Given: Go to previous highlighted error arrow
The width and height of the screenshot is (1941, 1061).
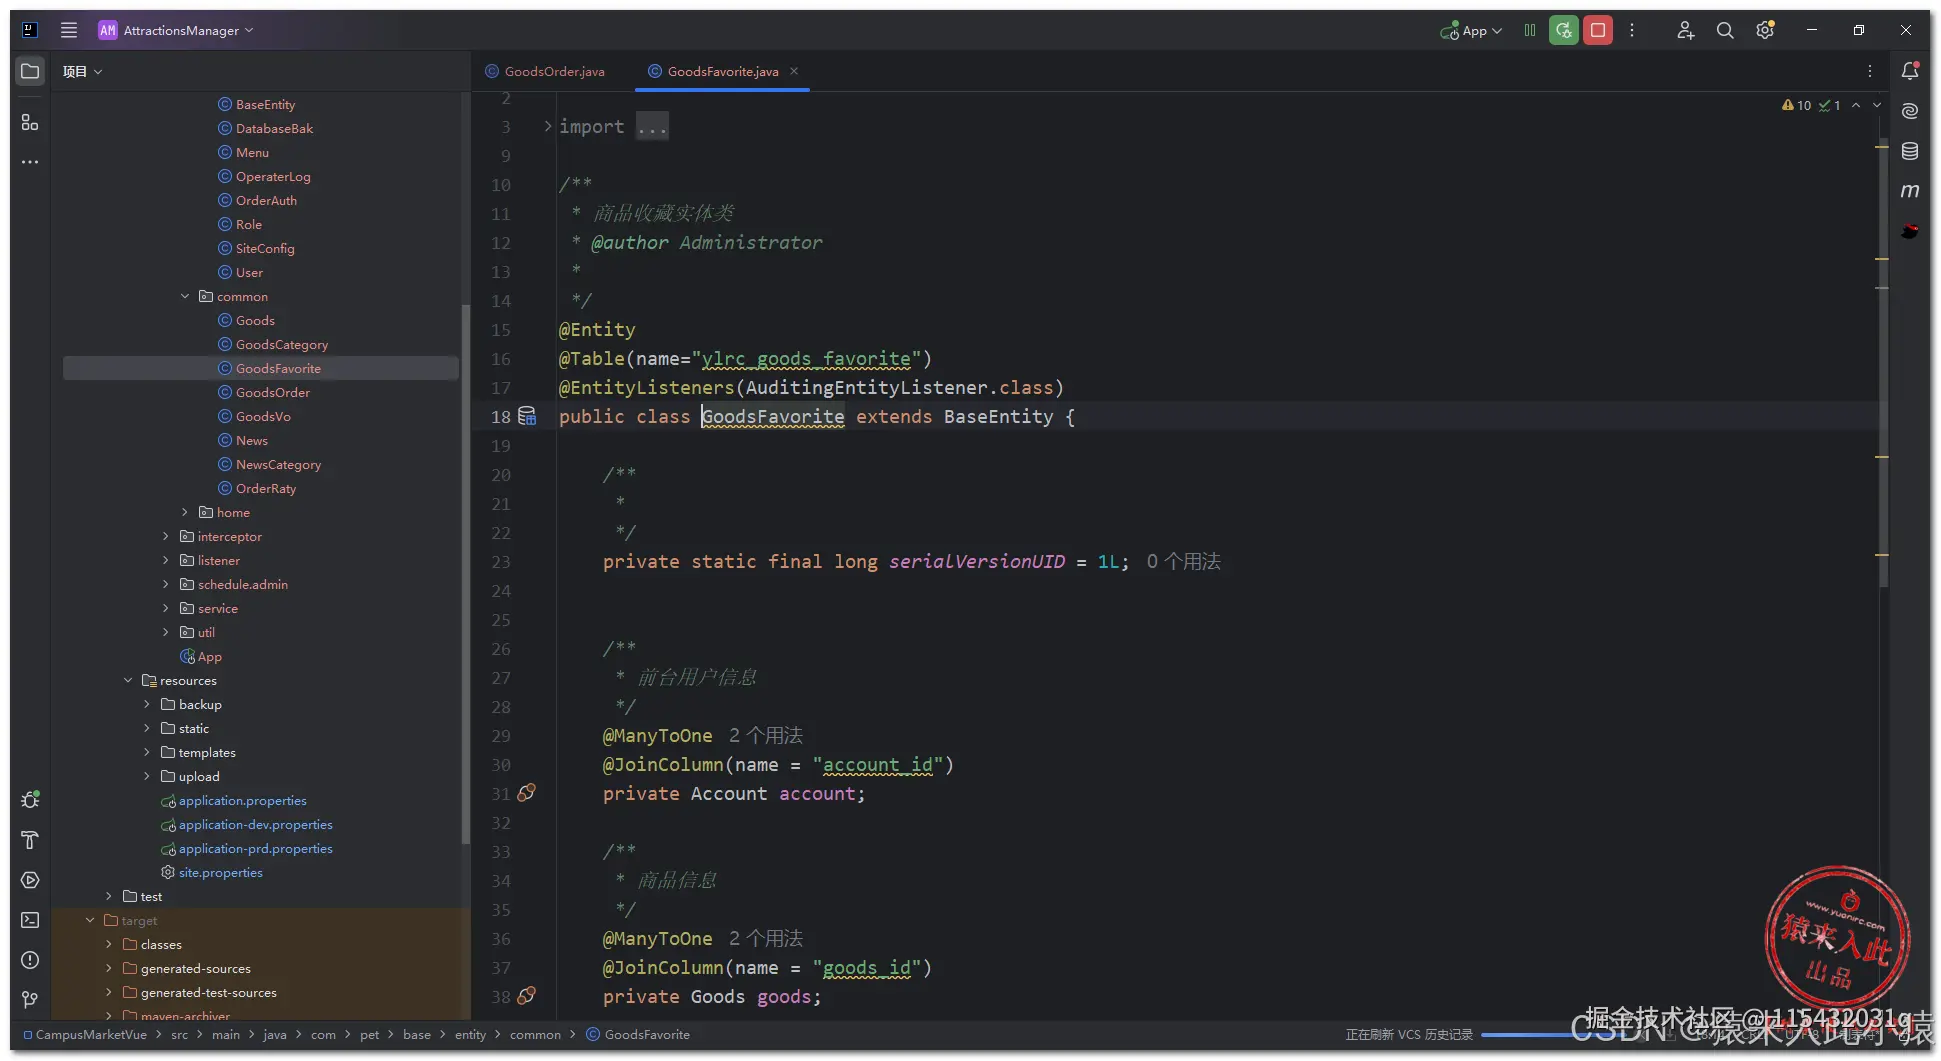Looking at the screenshot, I should 1856,105.
